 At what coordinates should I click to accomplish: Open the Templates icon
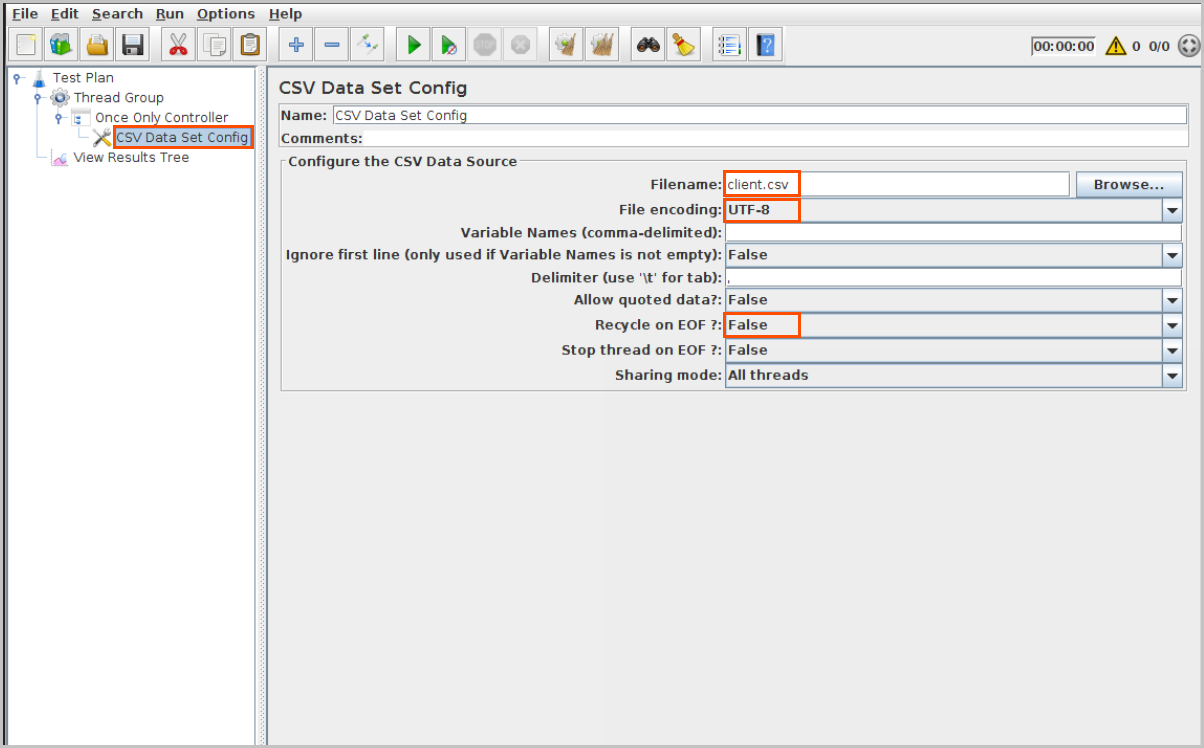[62, 45]
